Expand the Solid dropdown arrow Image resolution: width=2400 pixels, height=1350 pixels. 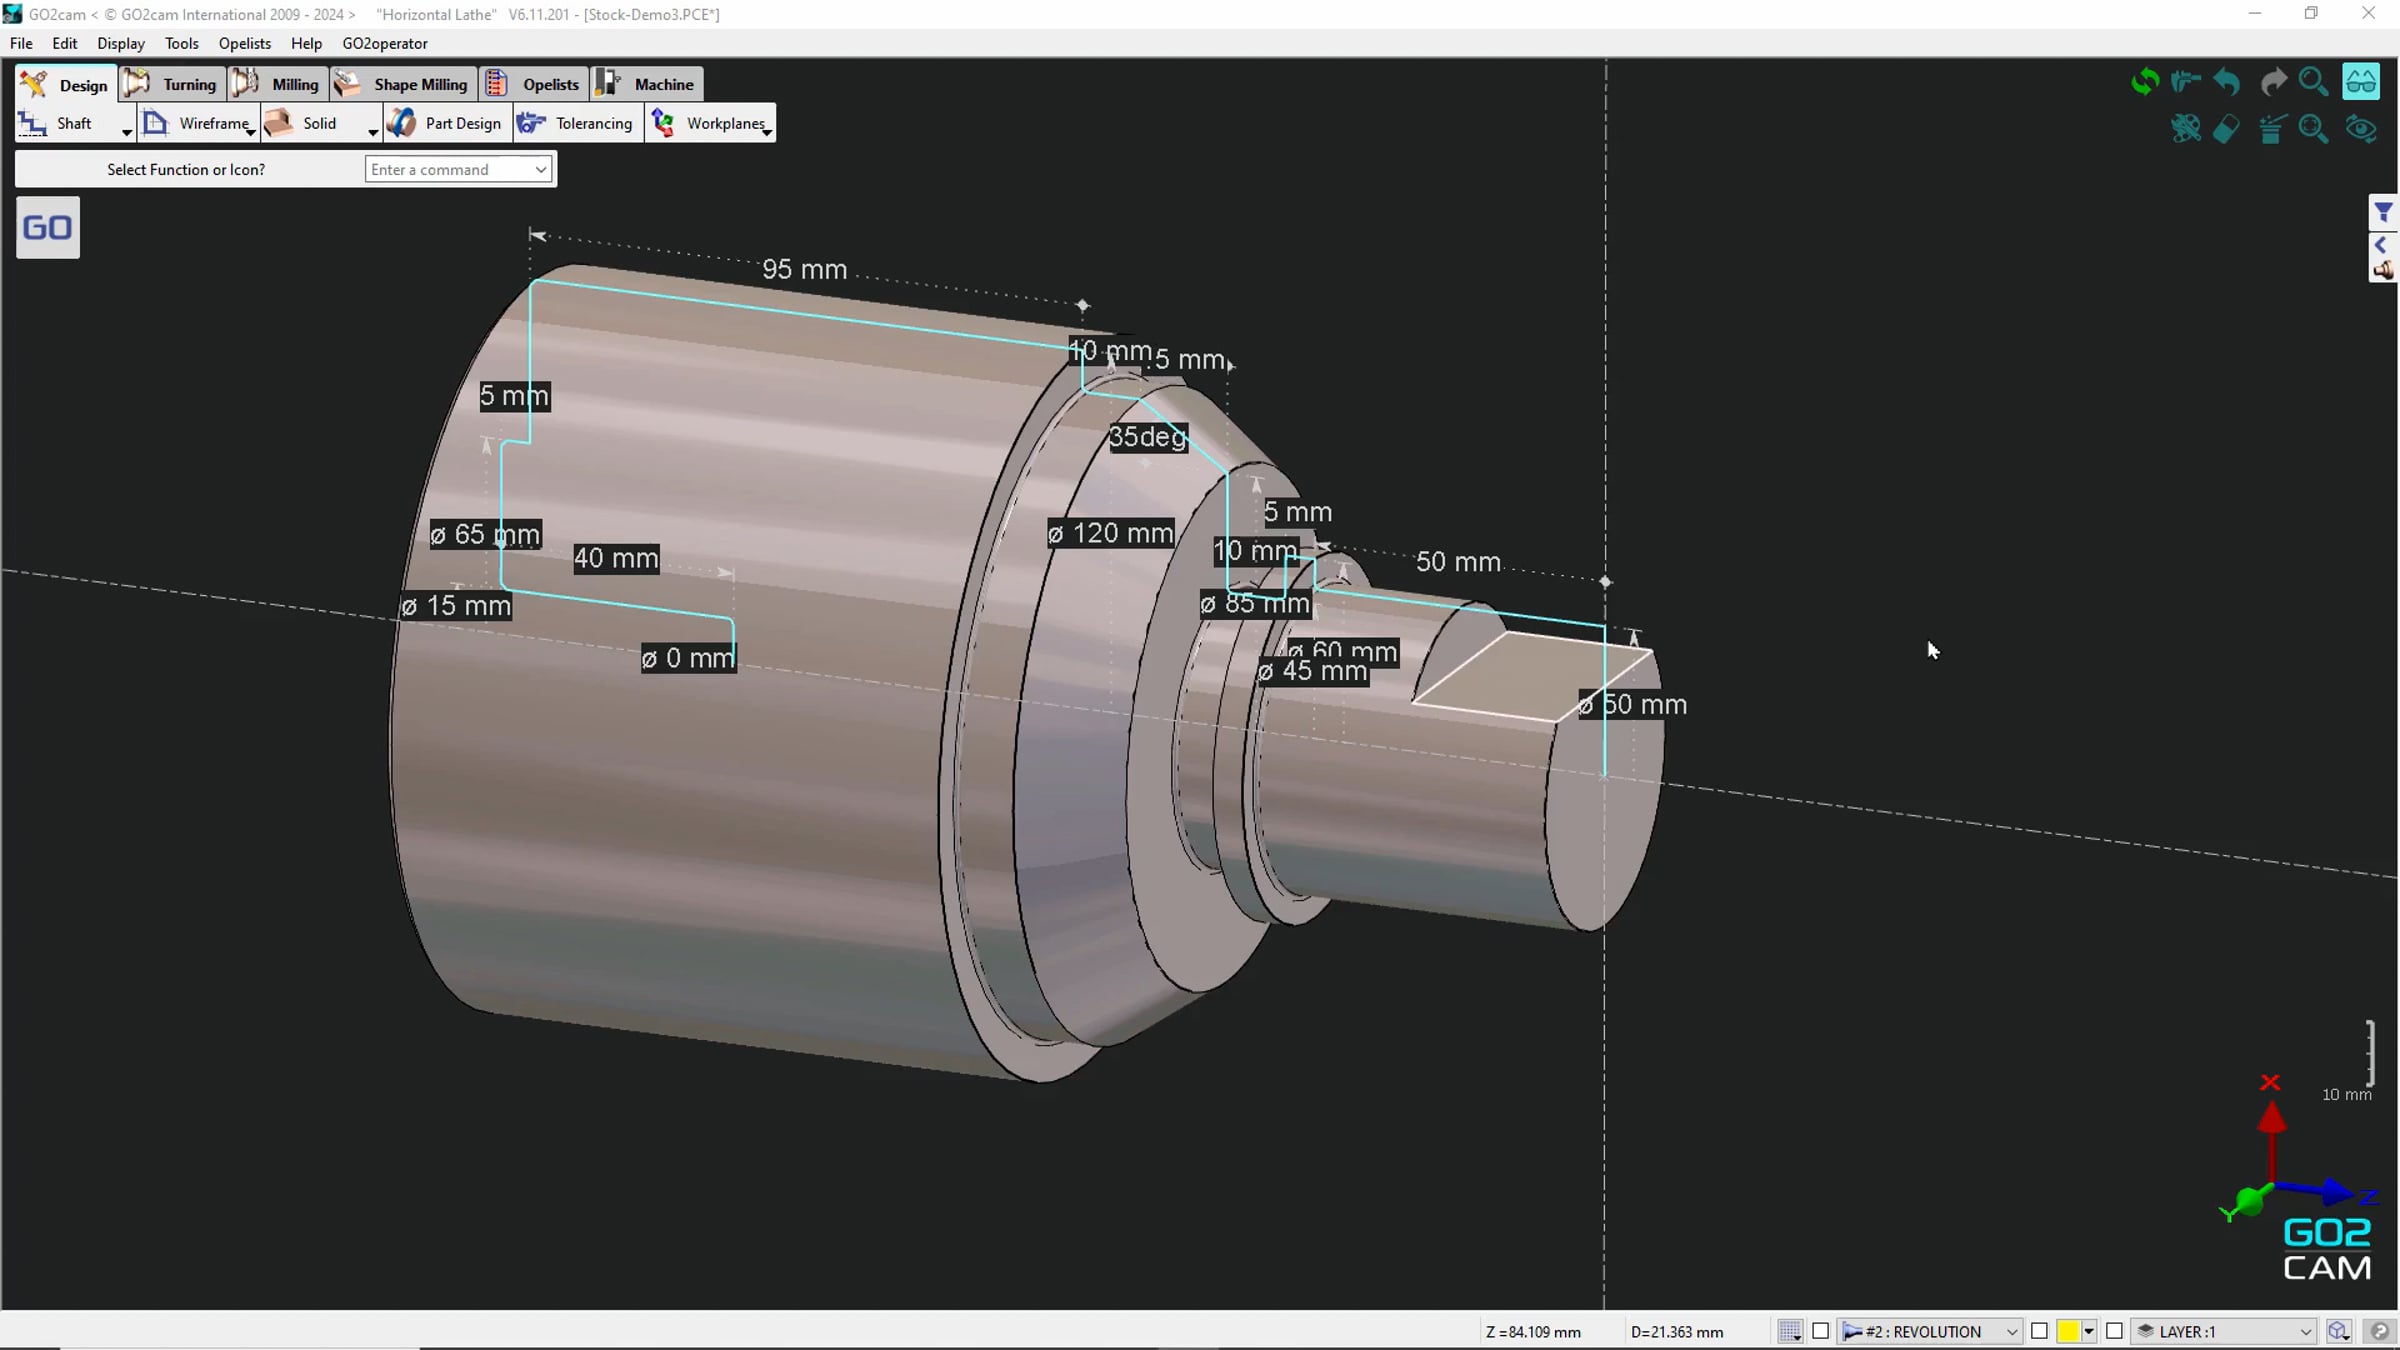pyautogui.click(x=372, y=130)
